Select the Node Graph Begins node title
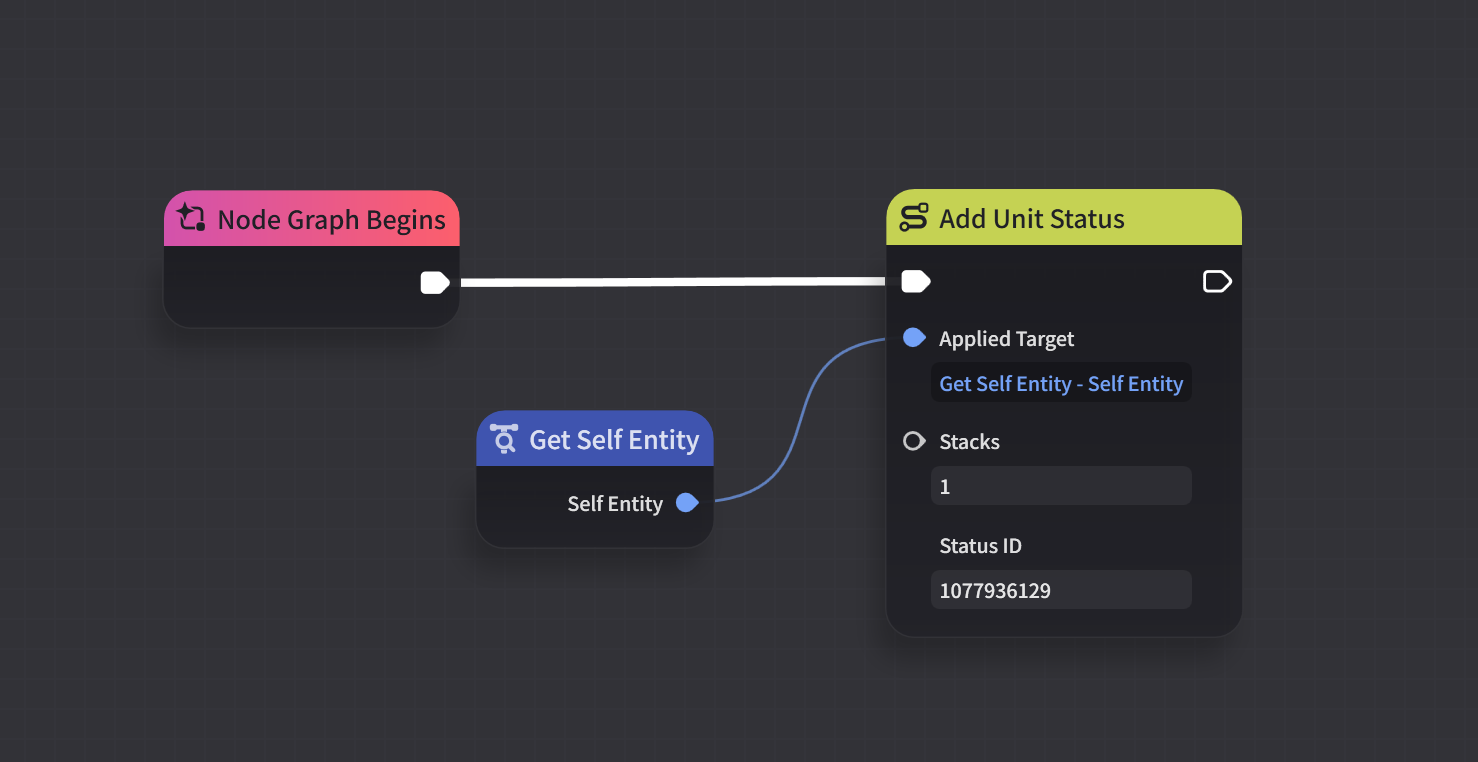 pos(332,220)
